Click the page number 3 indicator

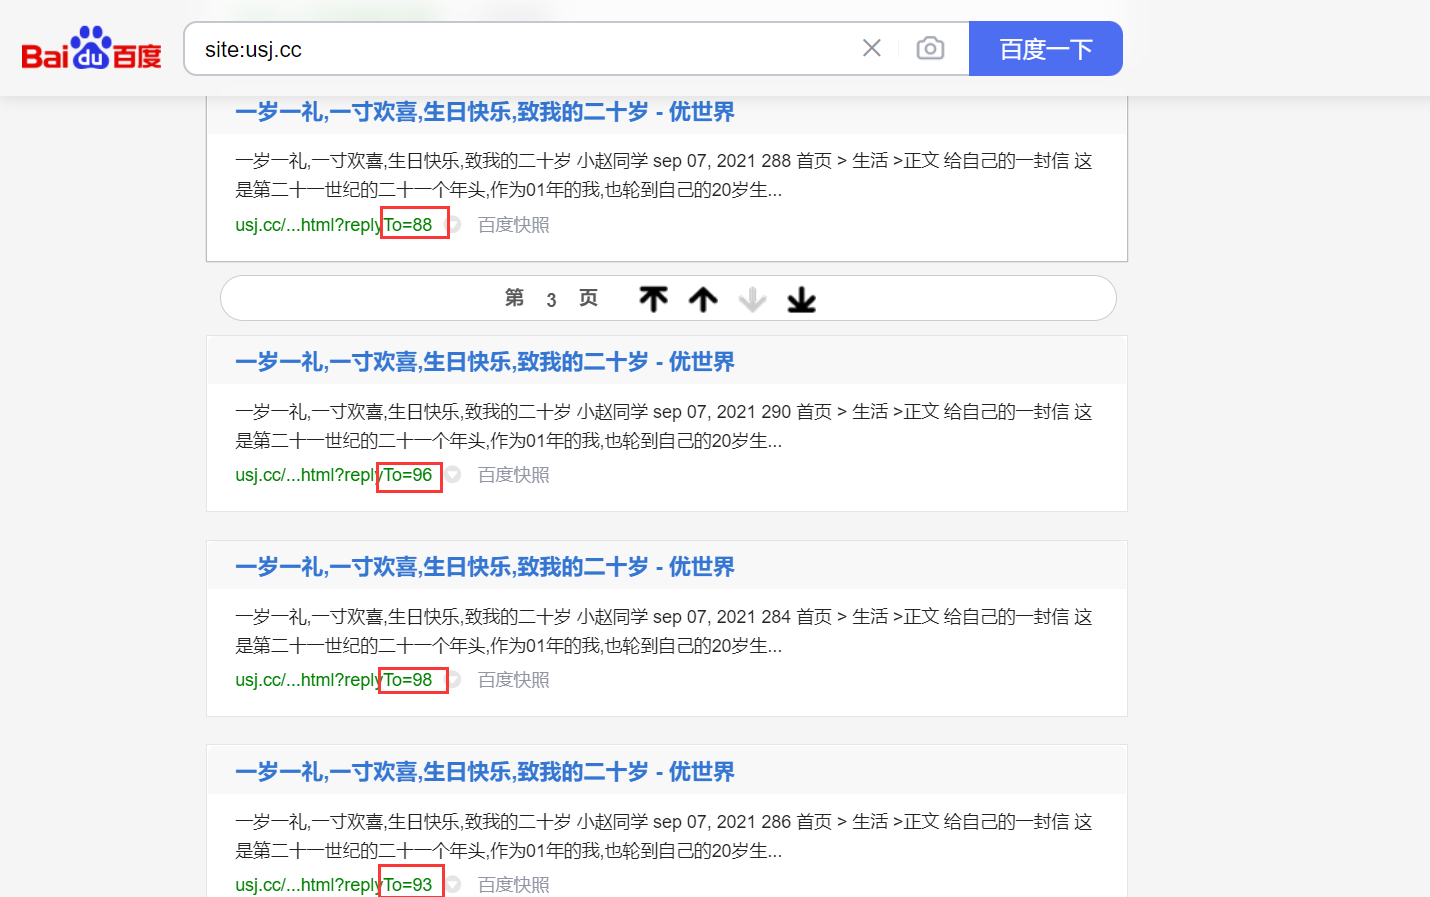point(551,298)
